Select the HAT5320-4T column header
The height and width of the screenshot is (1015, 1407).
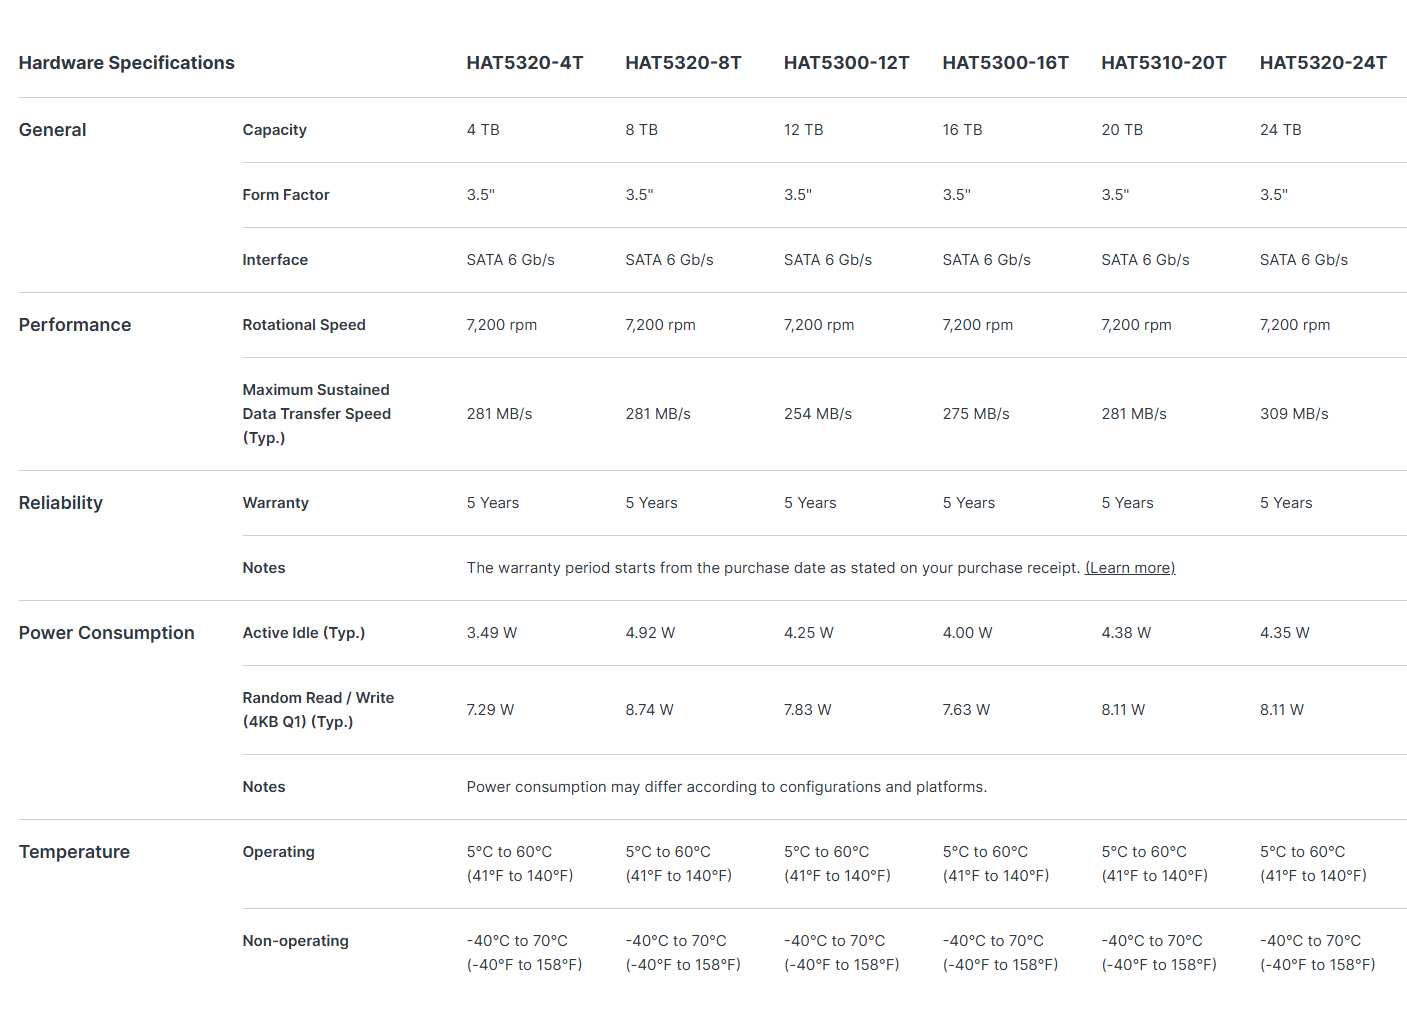pos(525,63)
